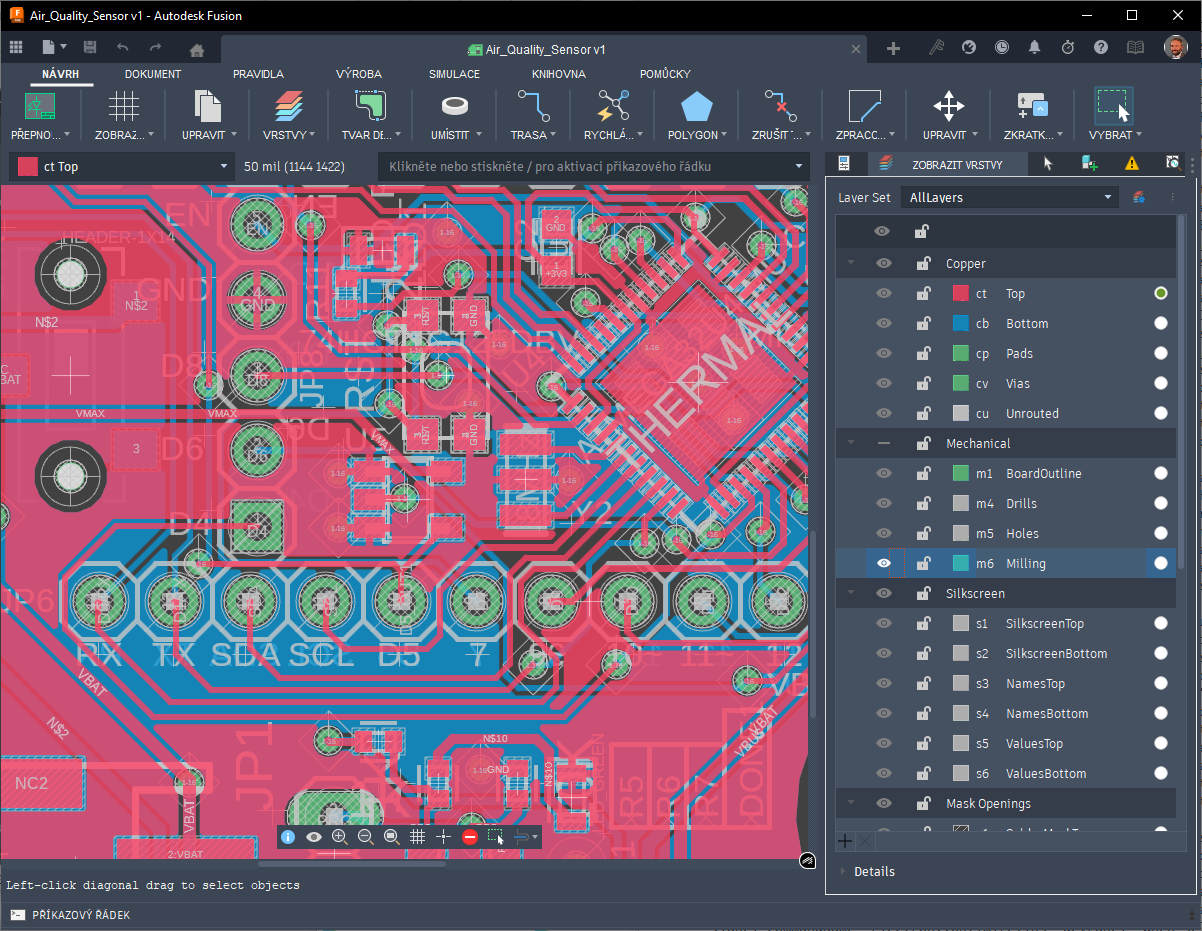Click the grid icon in the ribbon
Image resolution: width=1202 pixels, height=931 pixels.
(124, 106)
